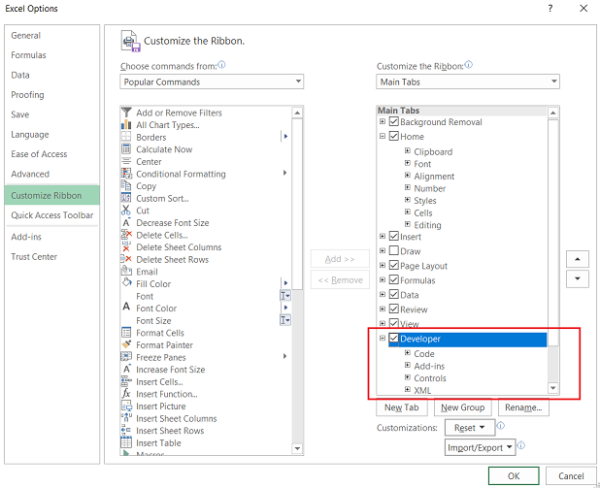Click the New Tab button
Screen dimensions: 600x488
click(402, 408)
